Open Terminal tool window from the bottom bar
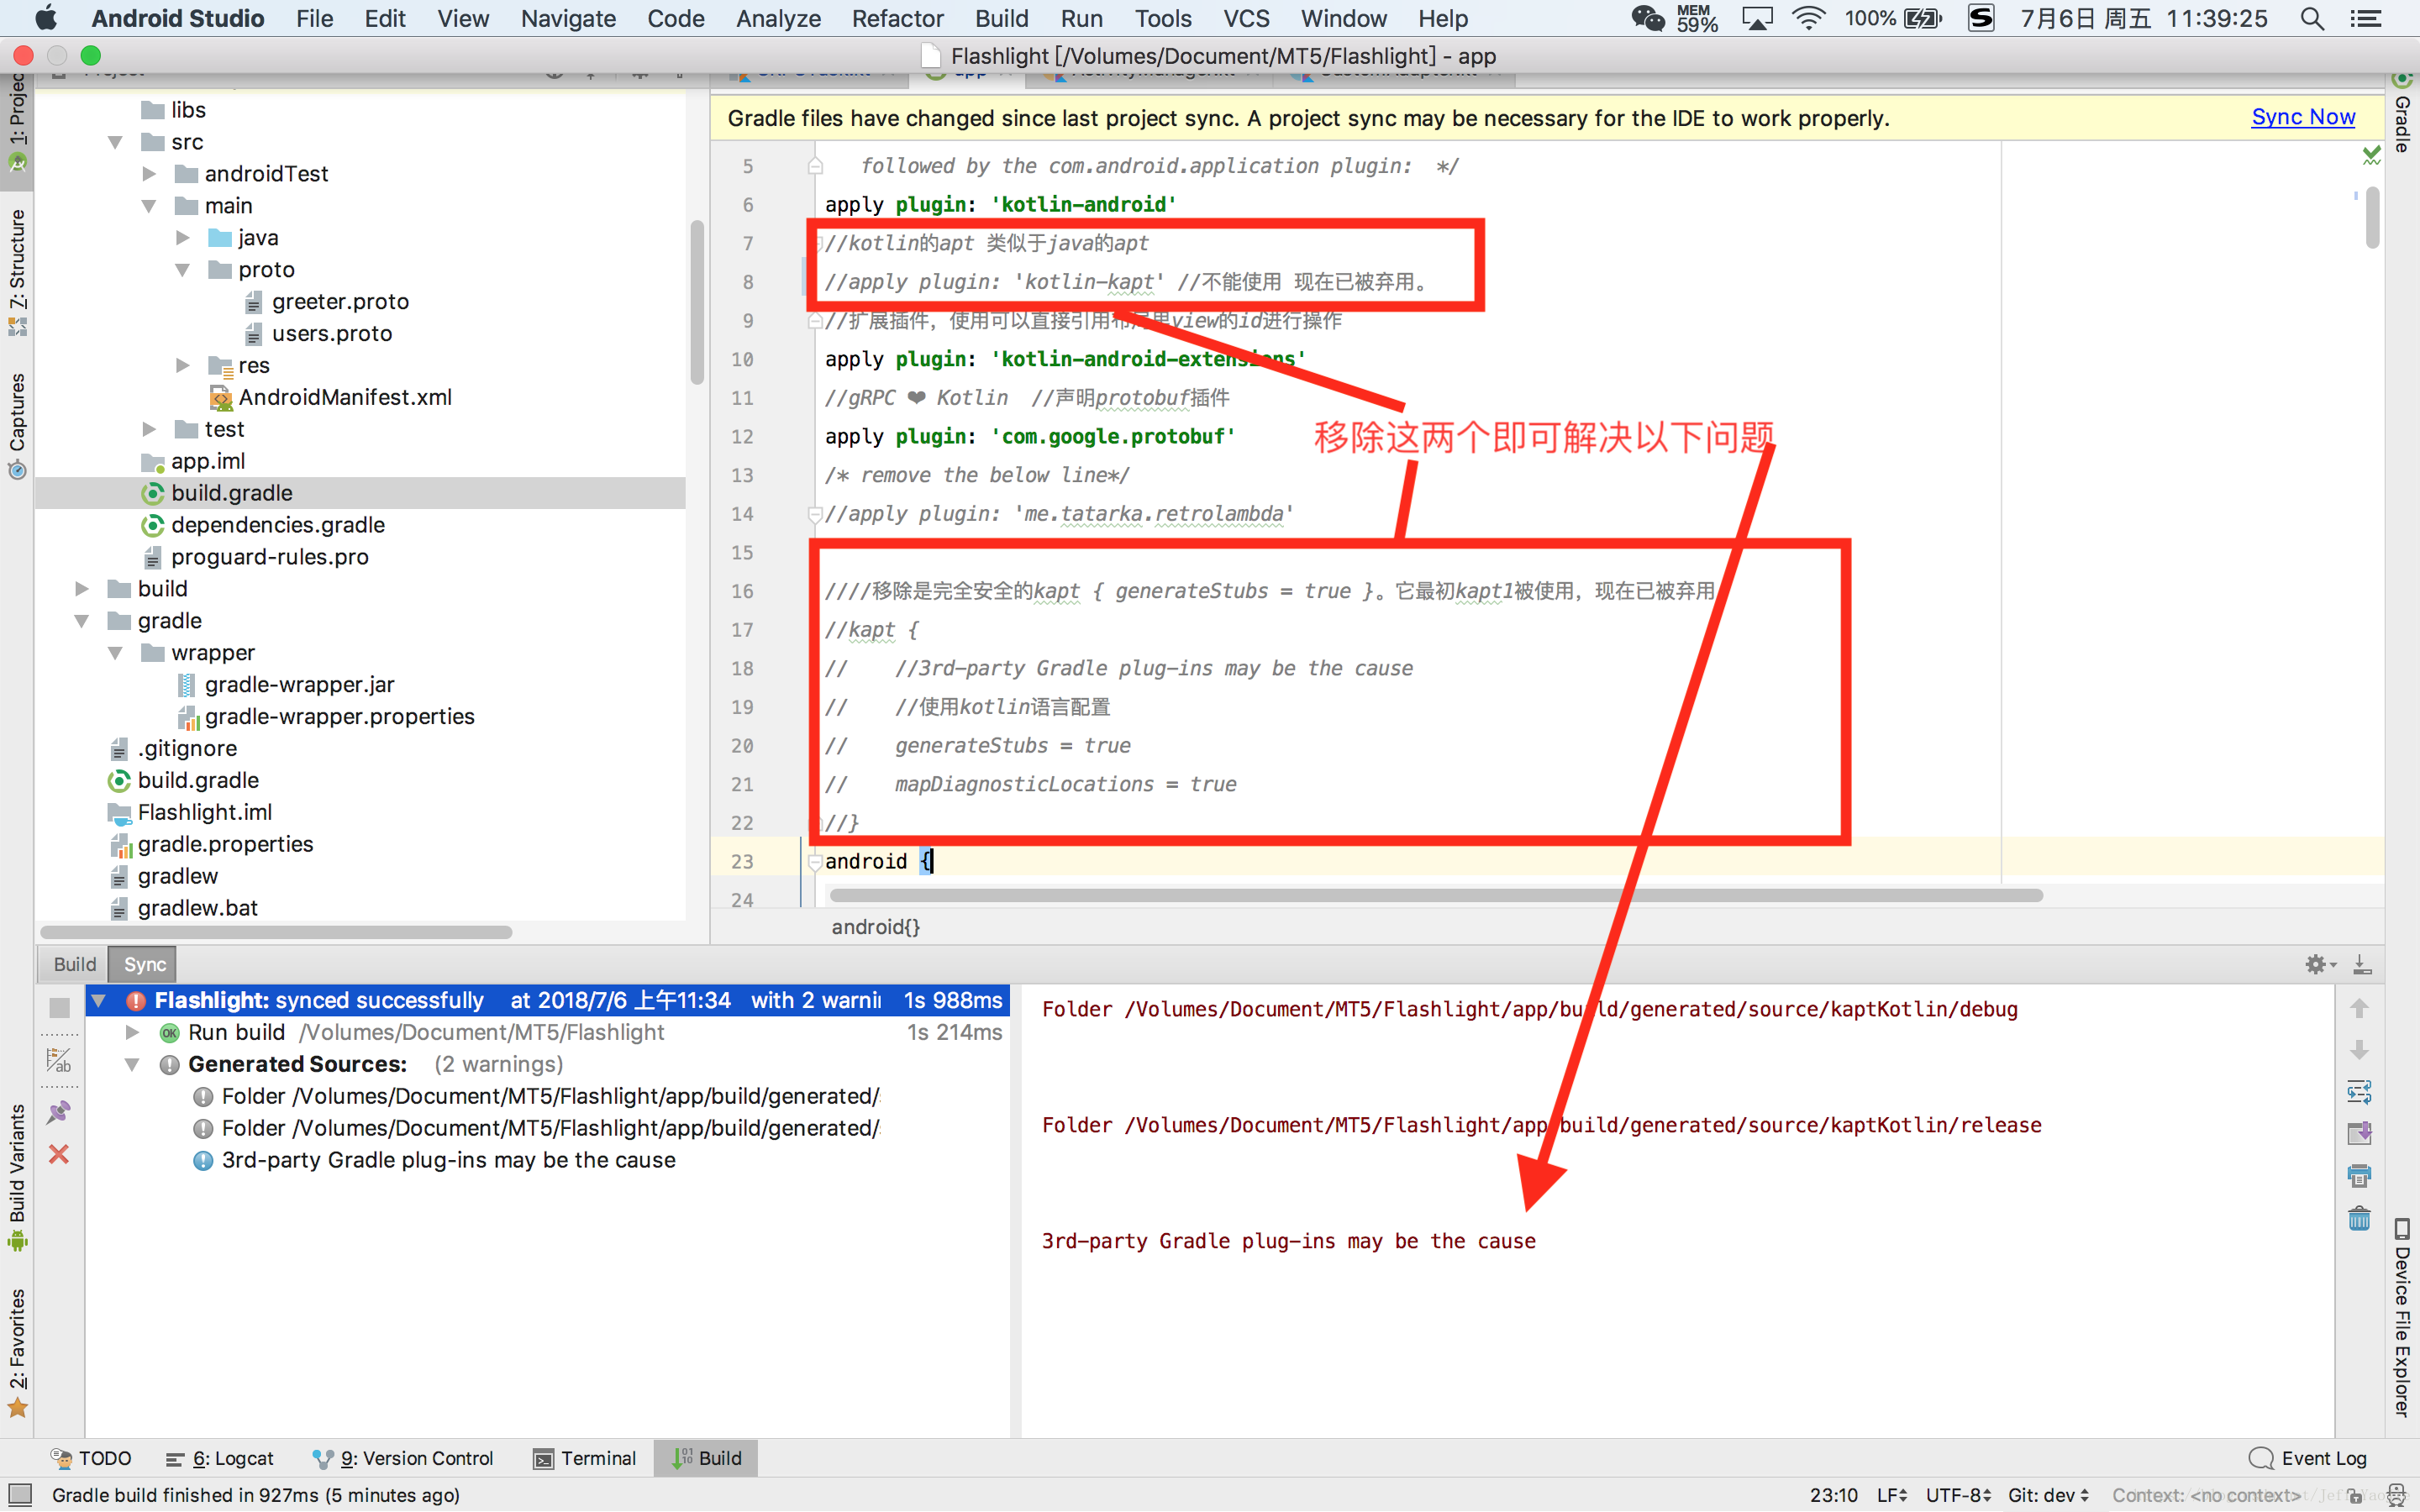Screen dimensions: 2420x1512 tap(585, 1458)
